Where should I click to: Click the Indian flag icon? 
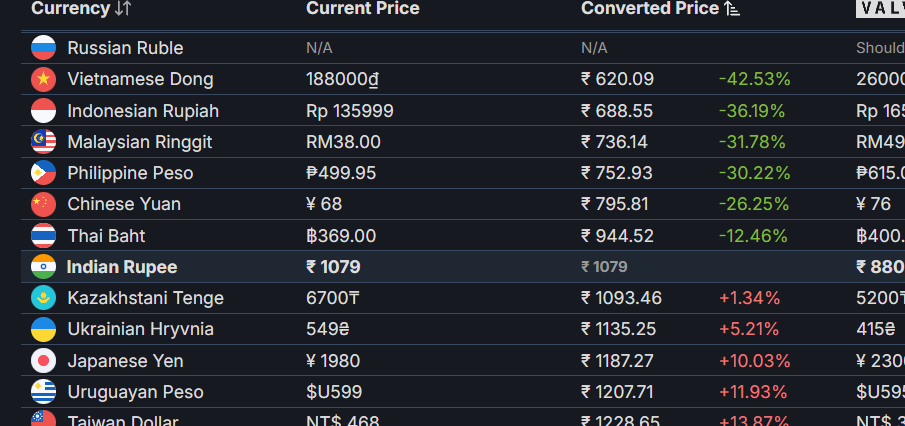point(43,267)
